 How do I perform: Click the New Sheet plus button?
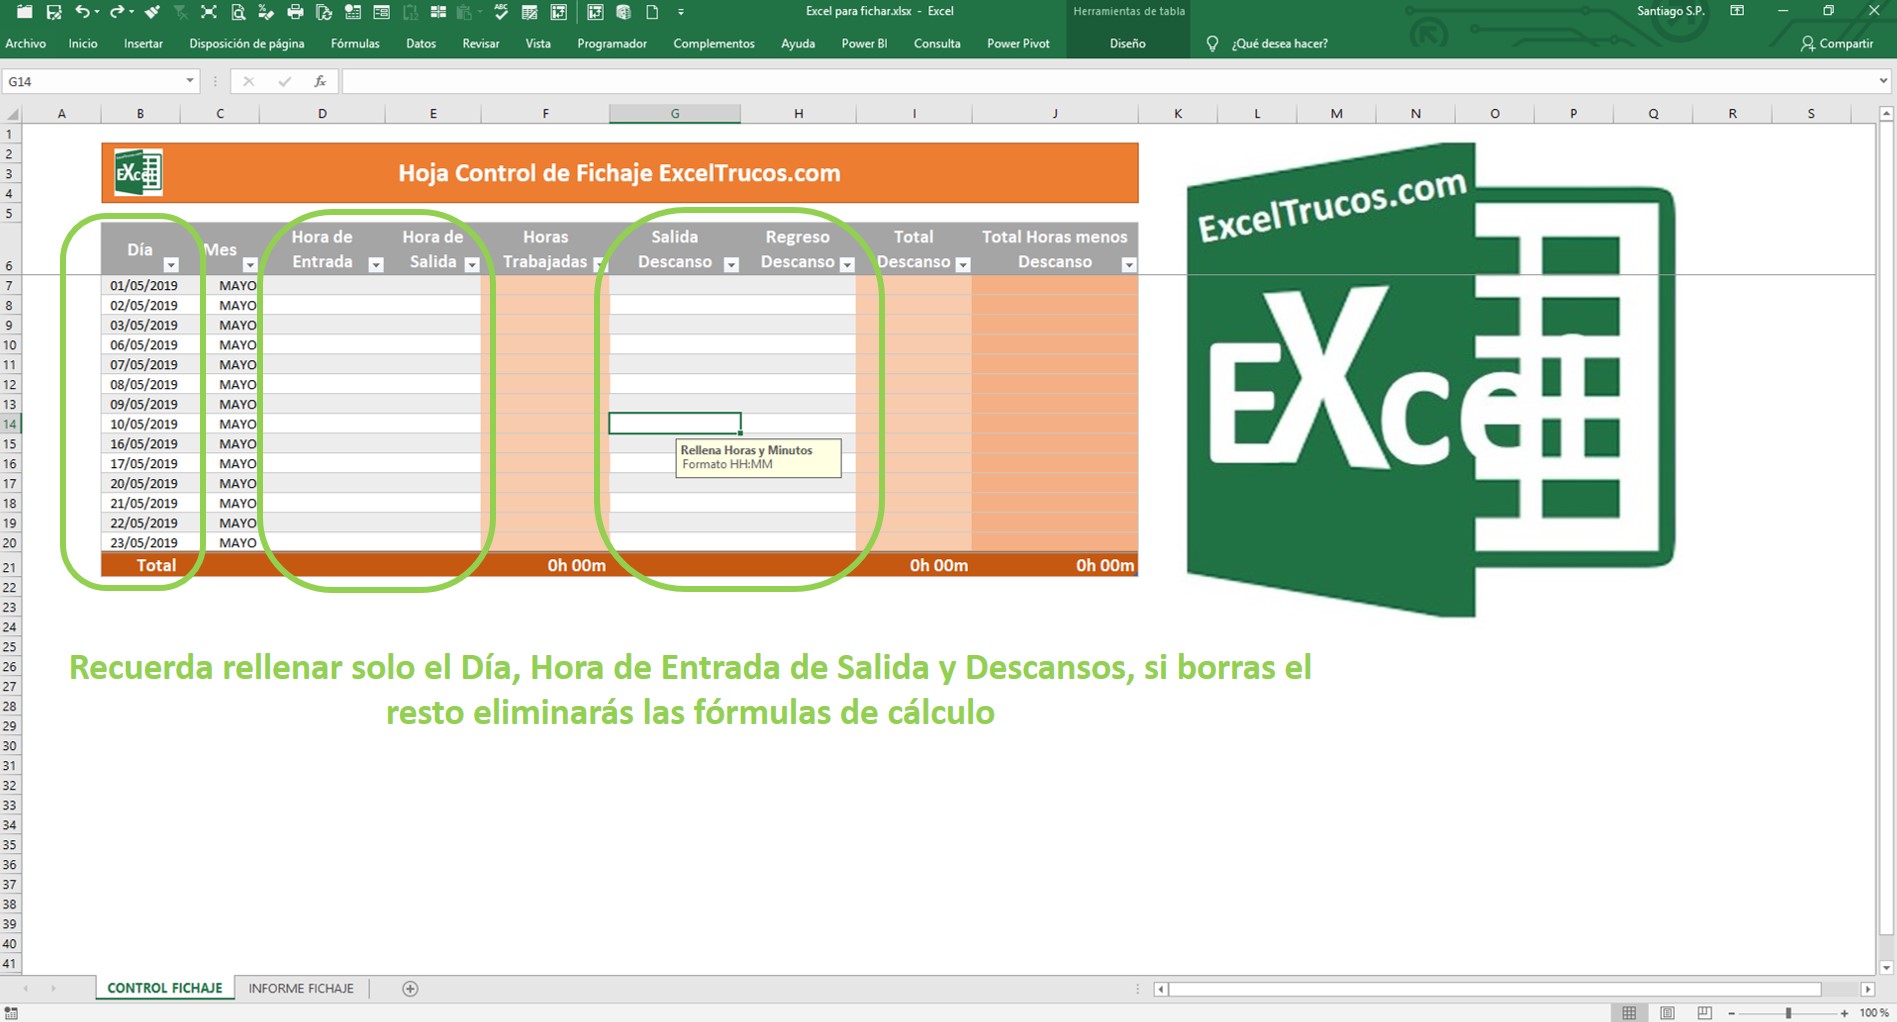(409, 988)
